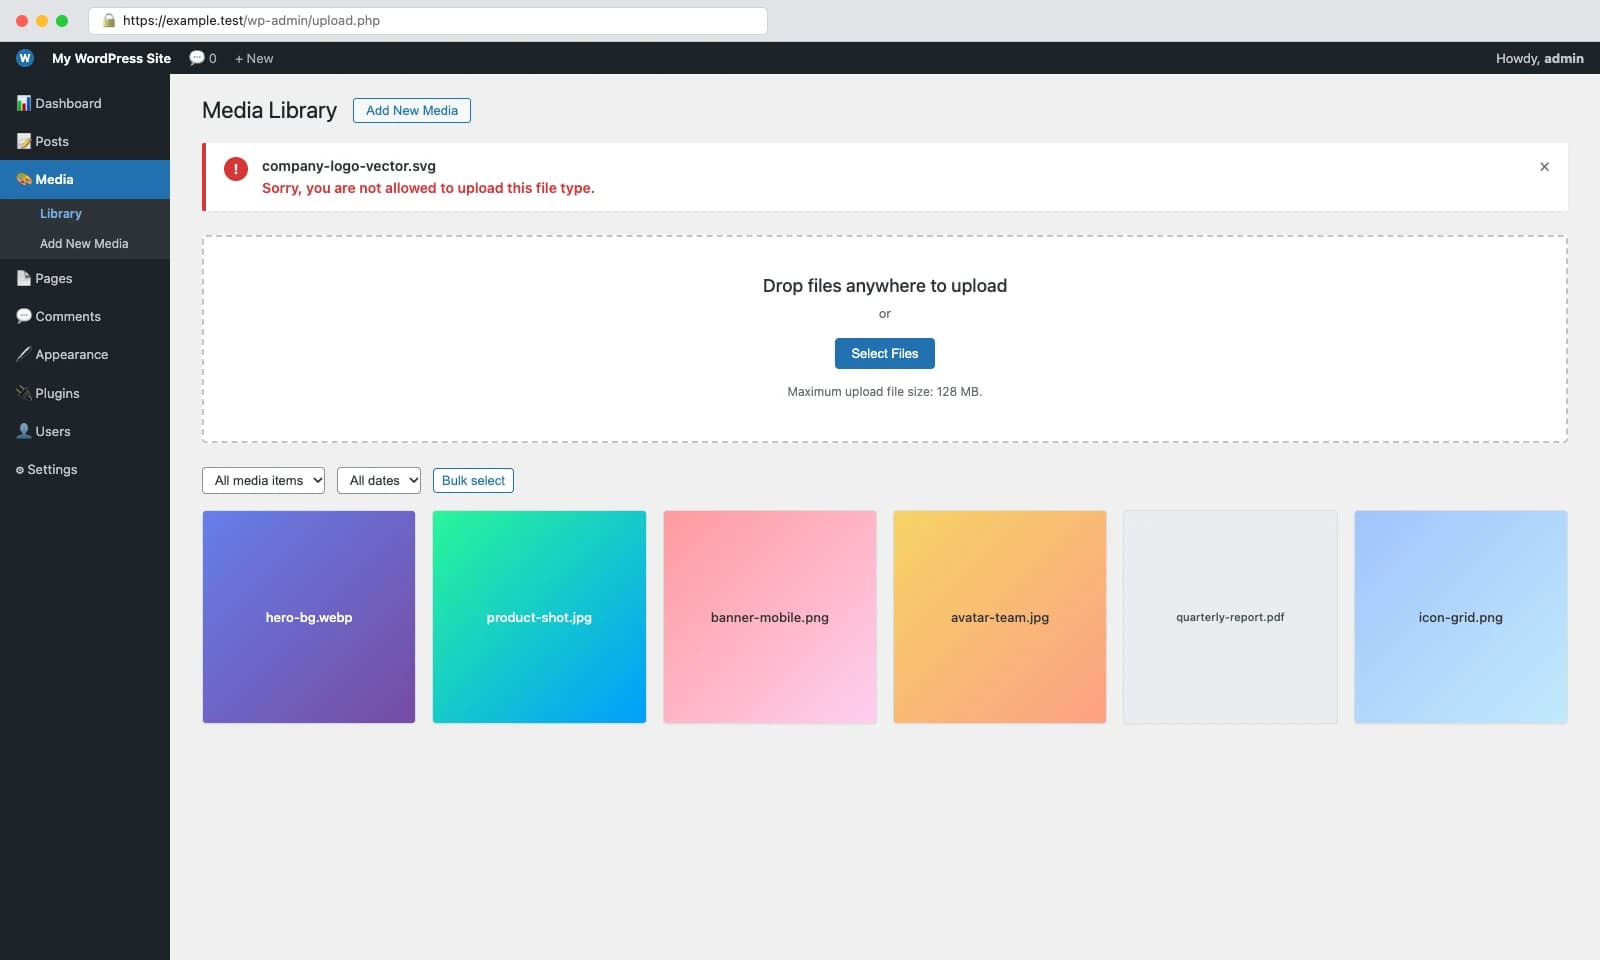Click the Add New Media button

(412, 110)
